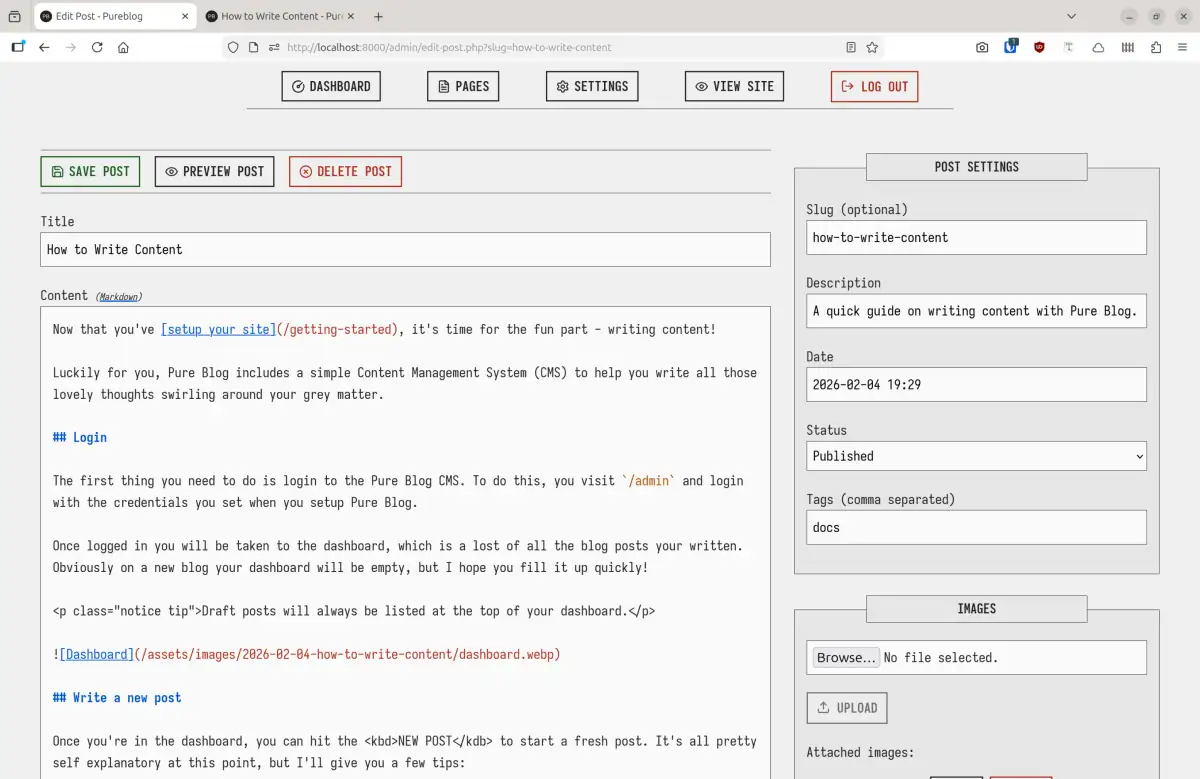1200x779 pixels.
Task: Upload the chosen image file
Action: coord(846,707)
